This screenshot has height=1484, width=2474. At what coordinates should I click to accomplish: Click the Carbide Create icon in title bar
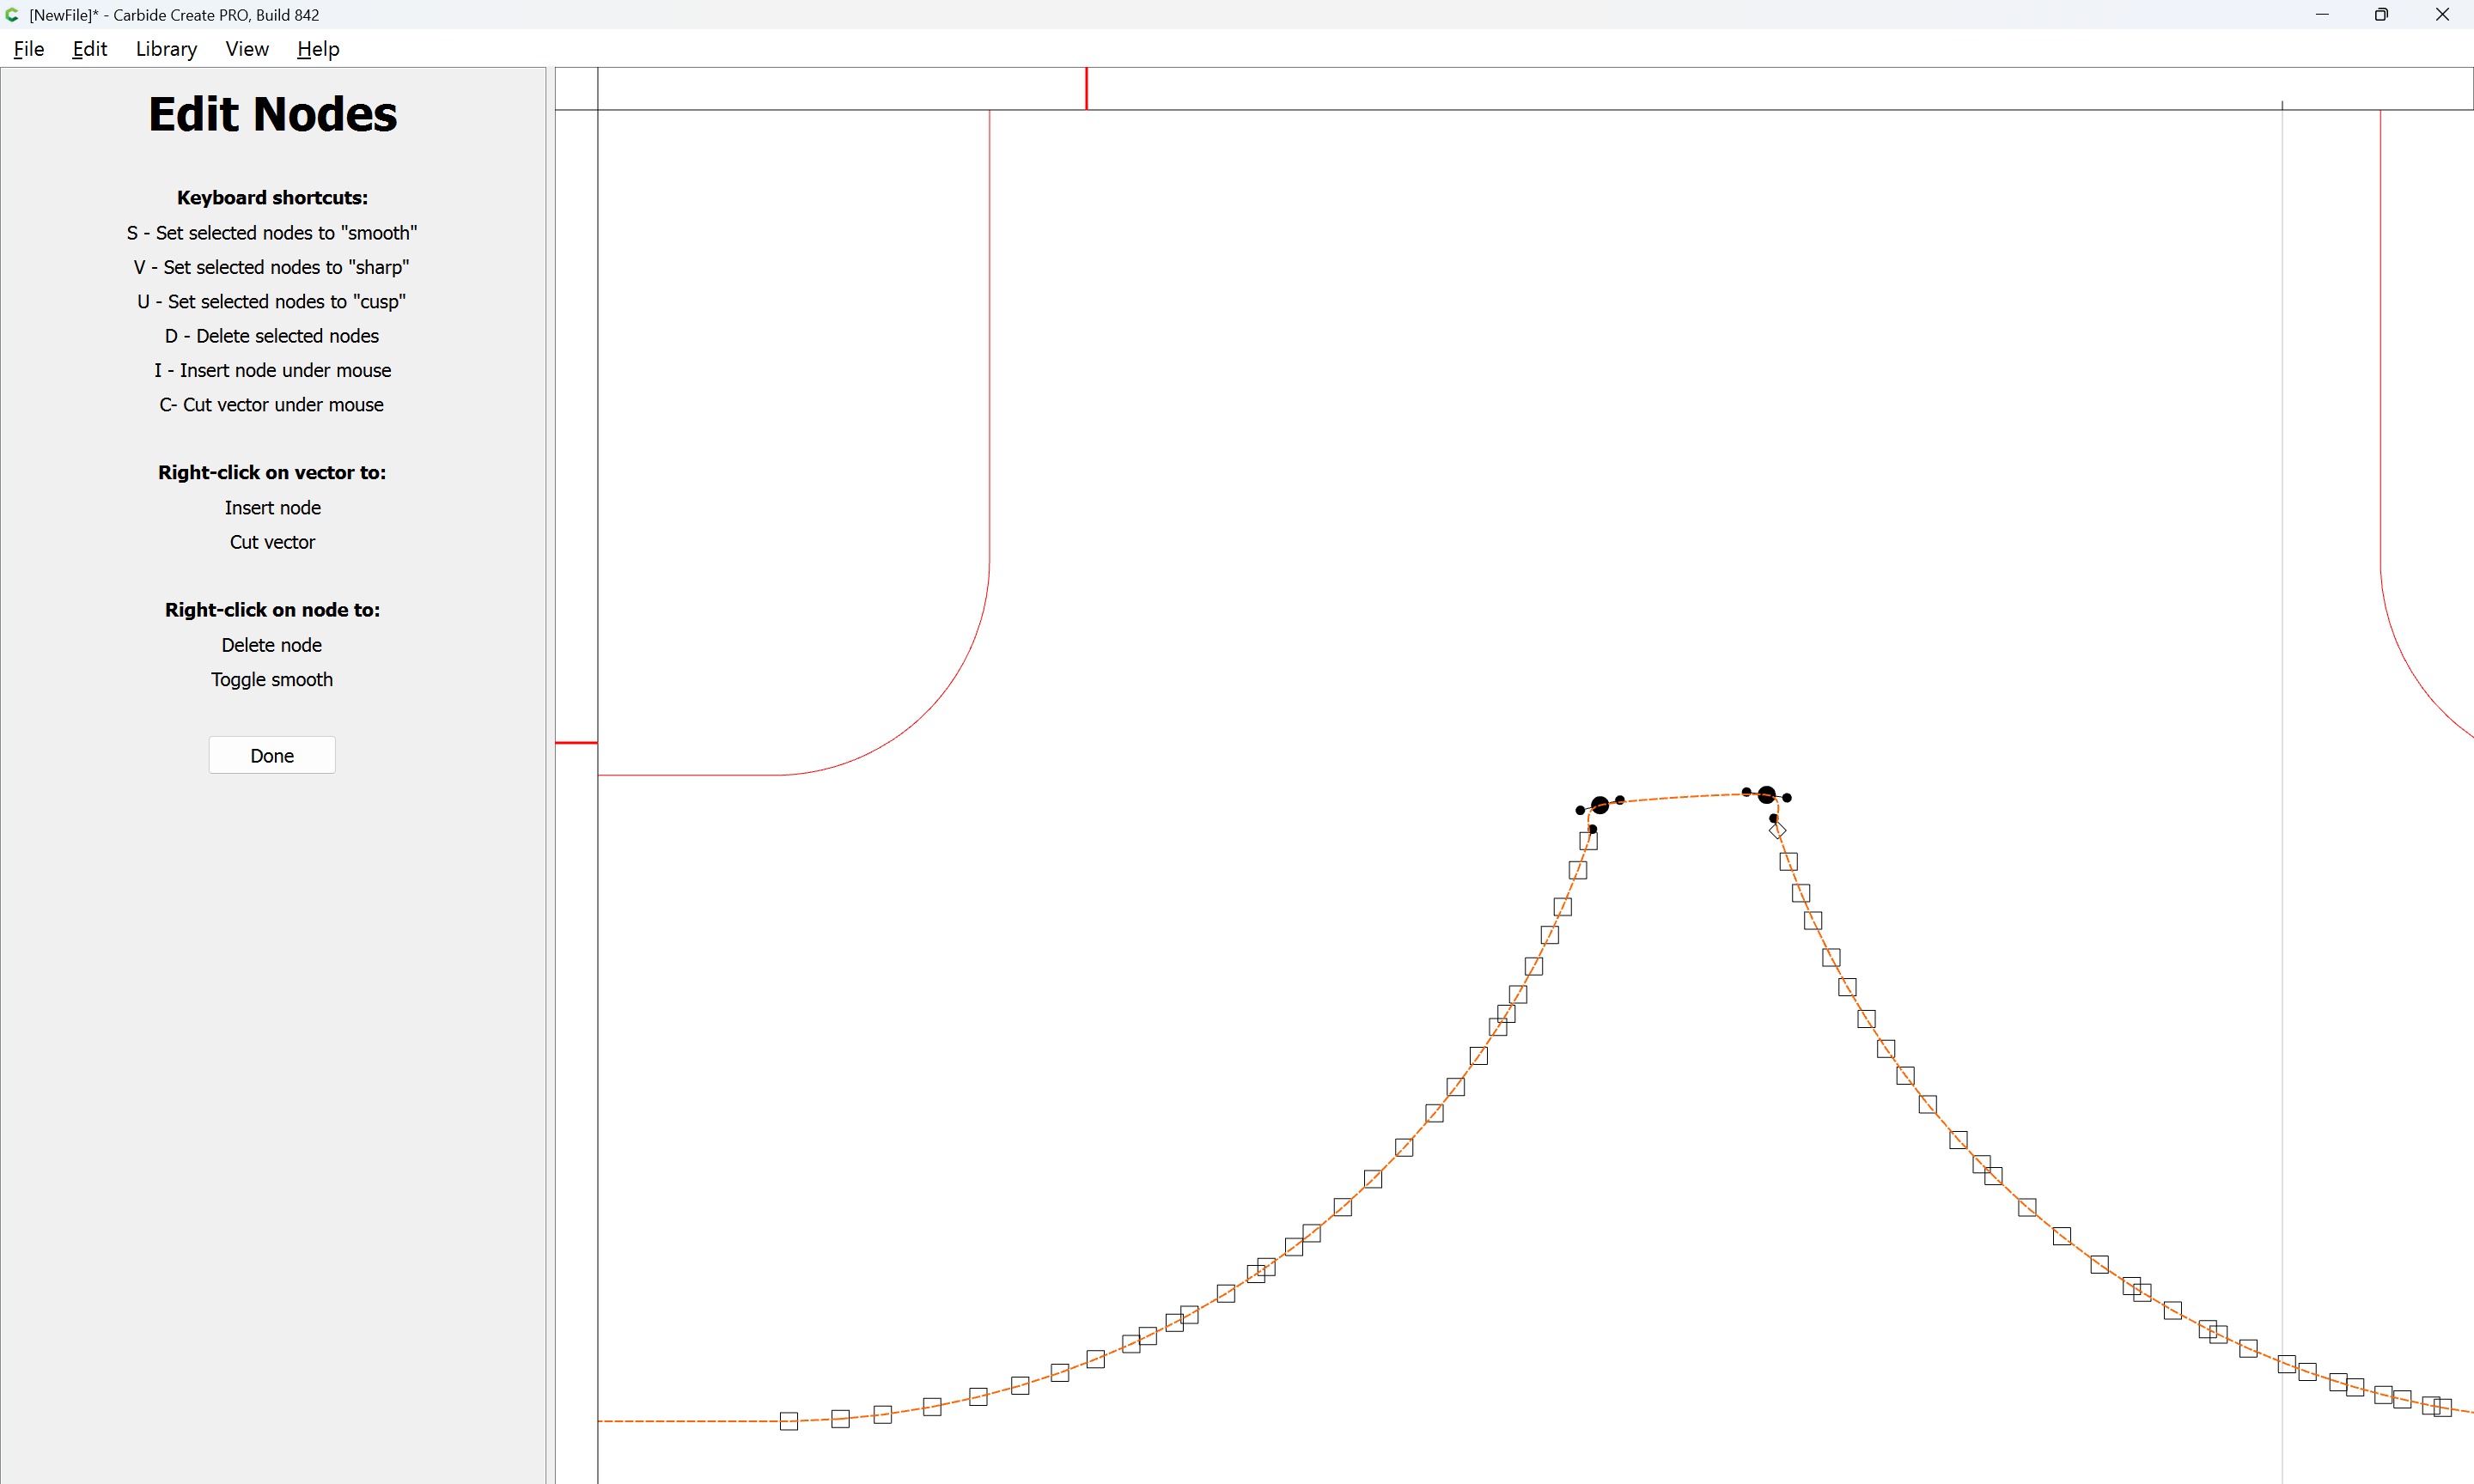pyautogui.click(x=12, y=15)
